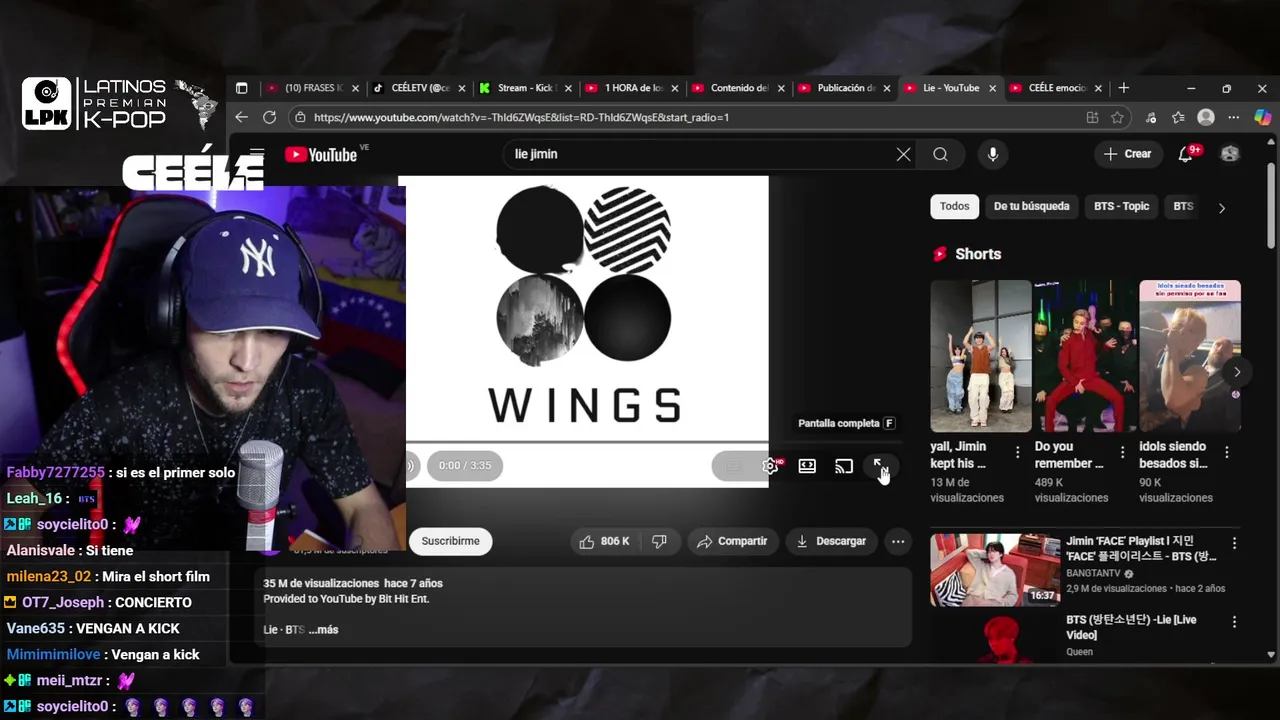Open options for BTS Lie Live Video
The image size is (1280, 720).
click(1234, 622)
